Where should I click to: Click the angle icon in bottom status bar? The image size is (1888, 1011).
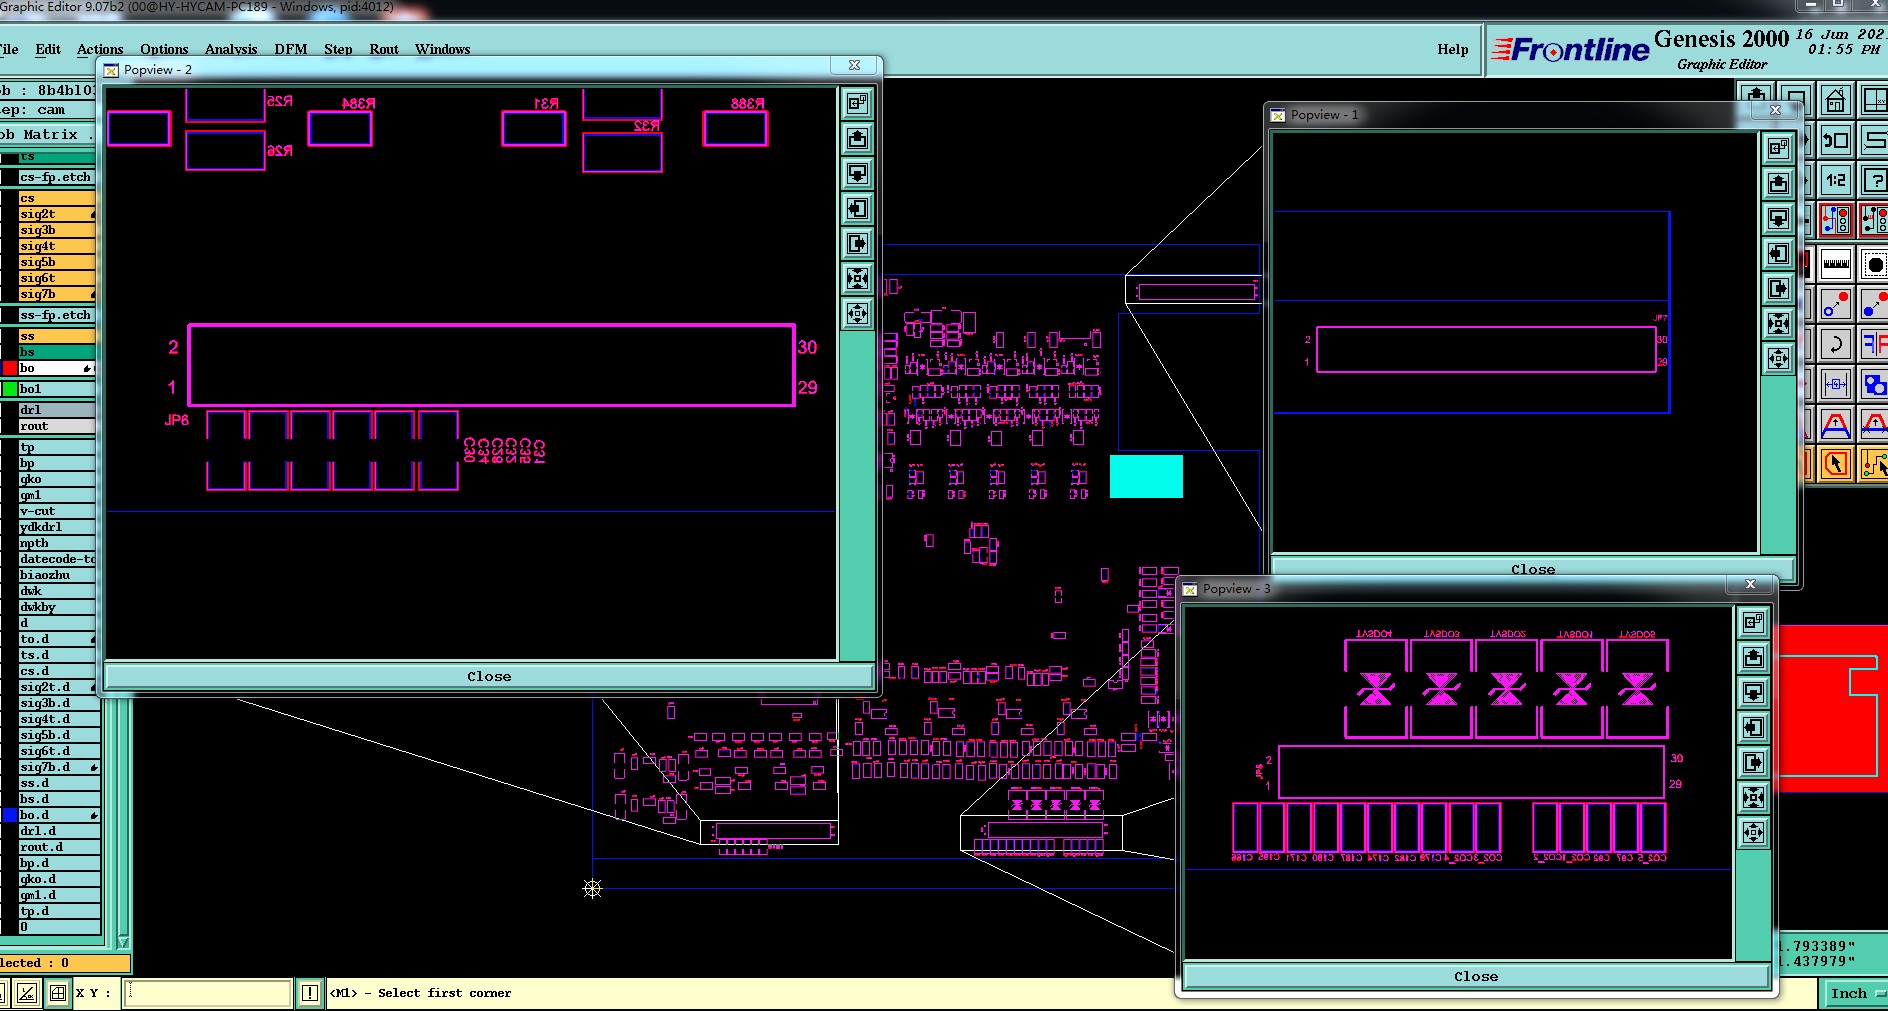(27, 993)
